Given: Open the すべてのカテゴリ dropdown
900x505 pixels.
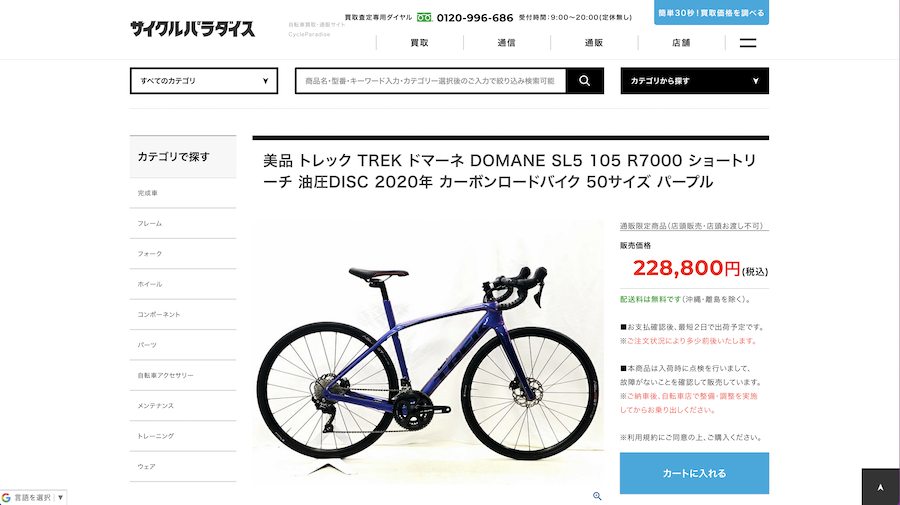Looking at the screenshot, I should (204, 81).
